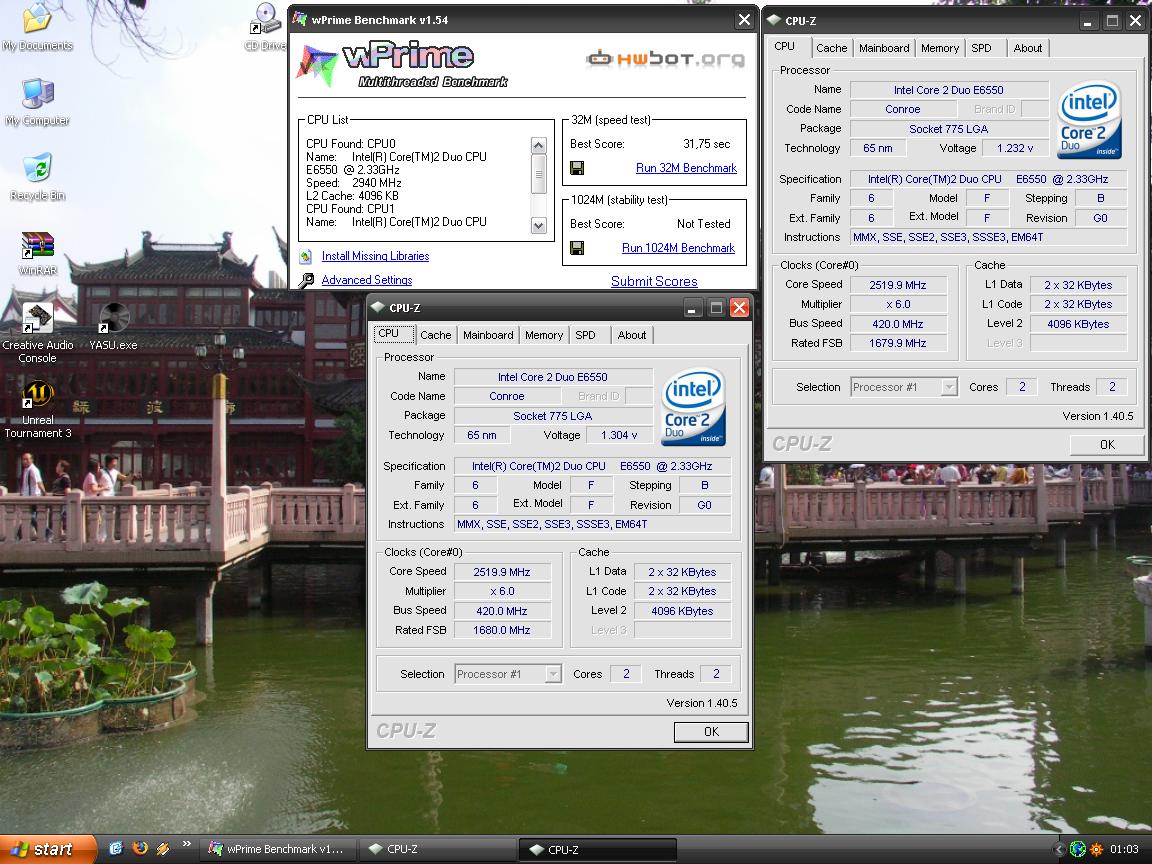Switch to Cache tab in right CPU-Z window
This screenshot has width=1152, height=864.
(x=832, y=48)
